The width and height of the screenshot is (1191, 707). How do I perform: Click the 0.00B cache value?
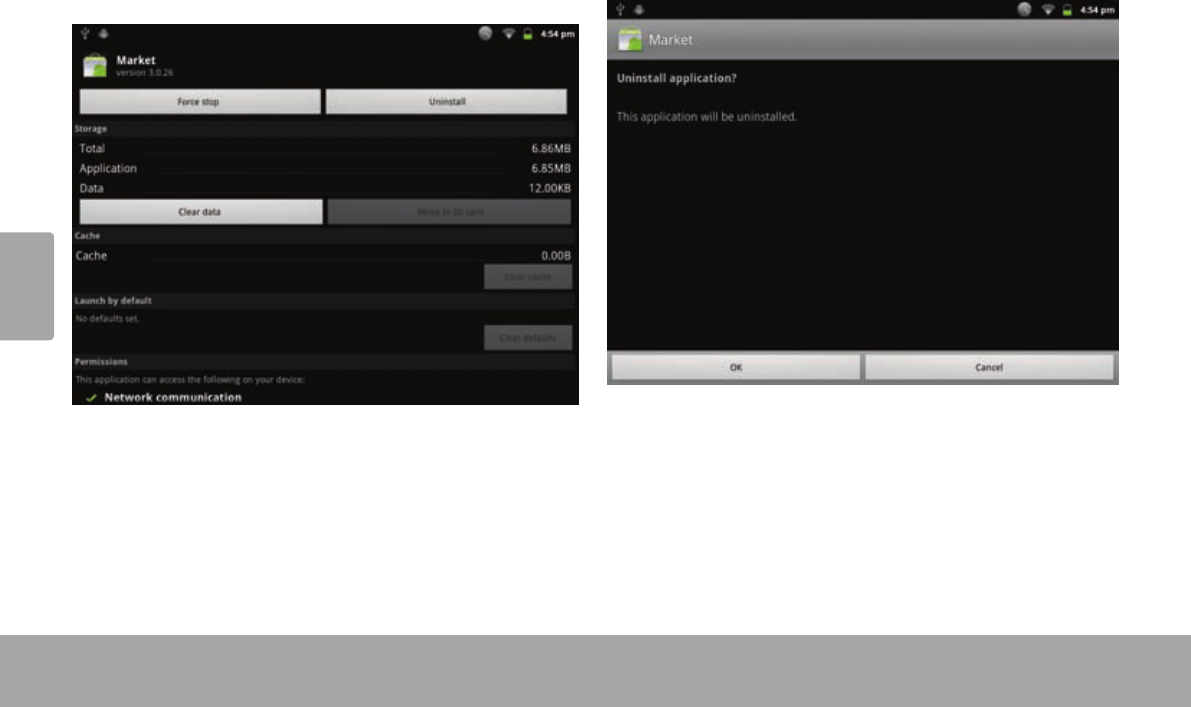556,256
